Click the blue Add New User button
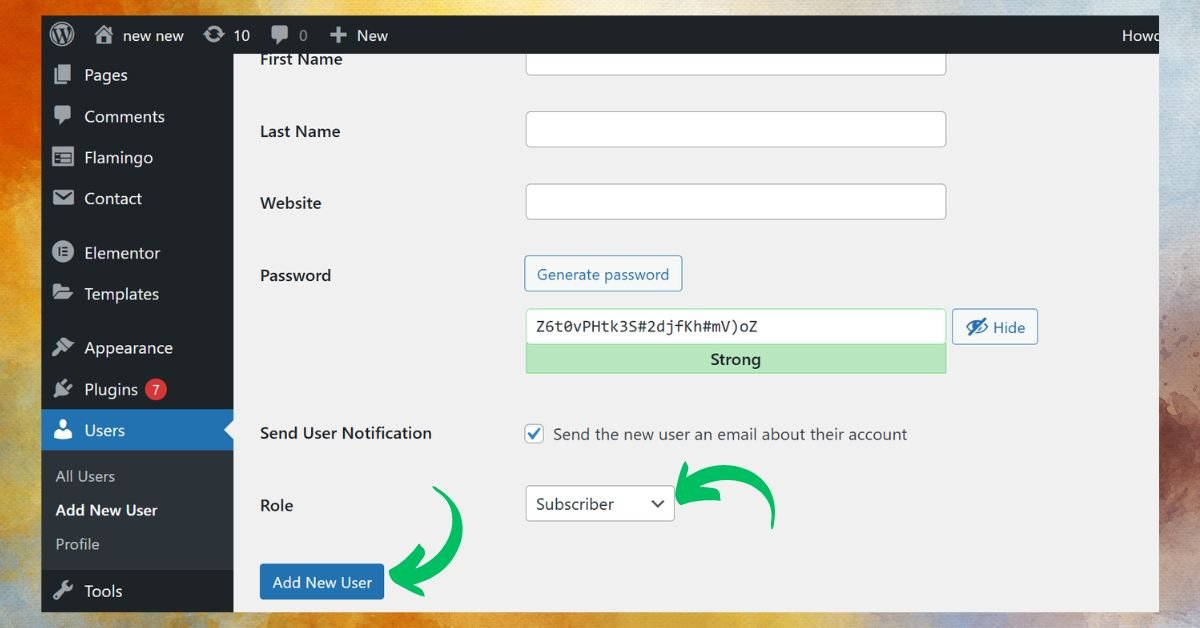 coord(322,582)
